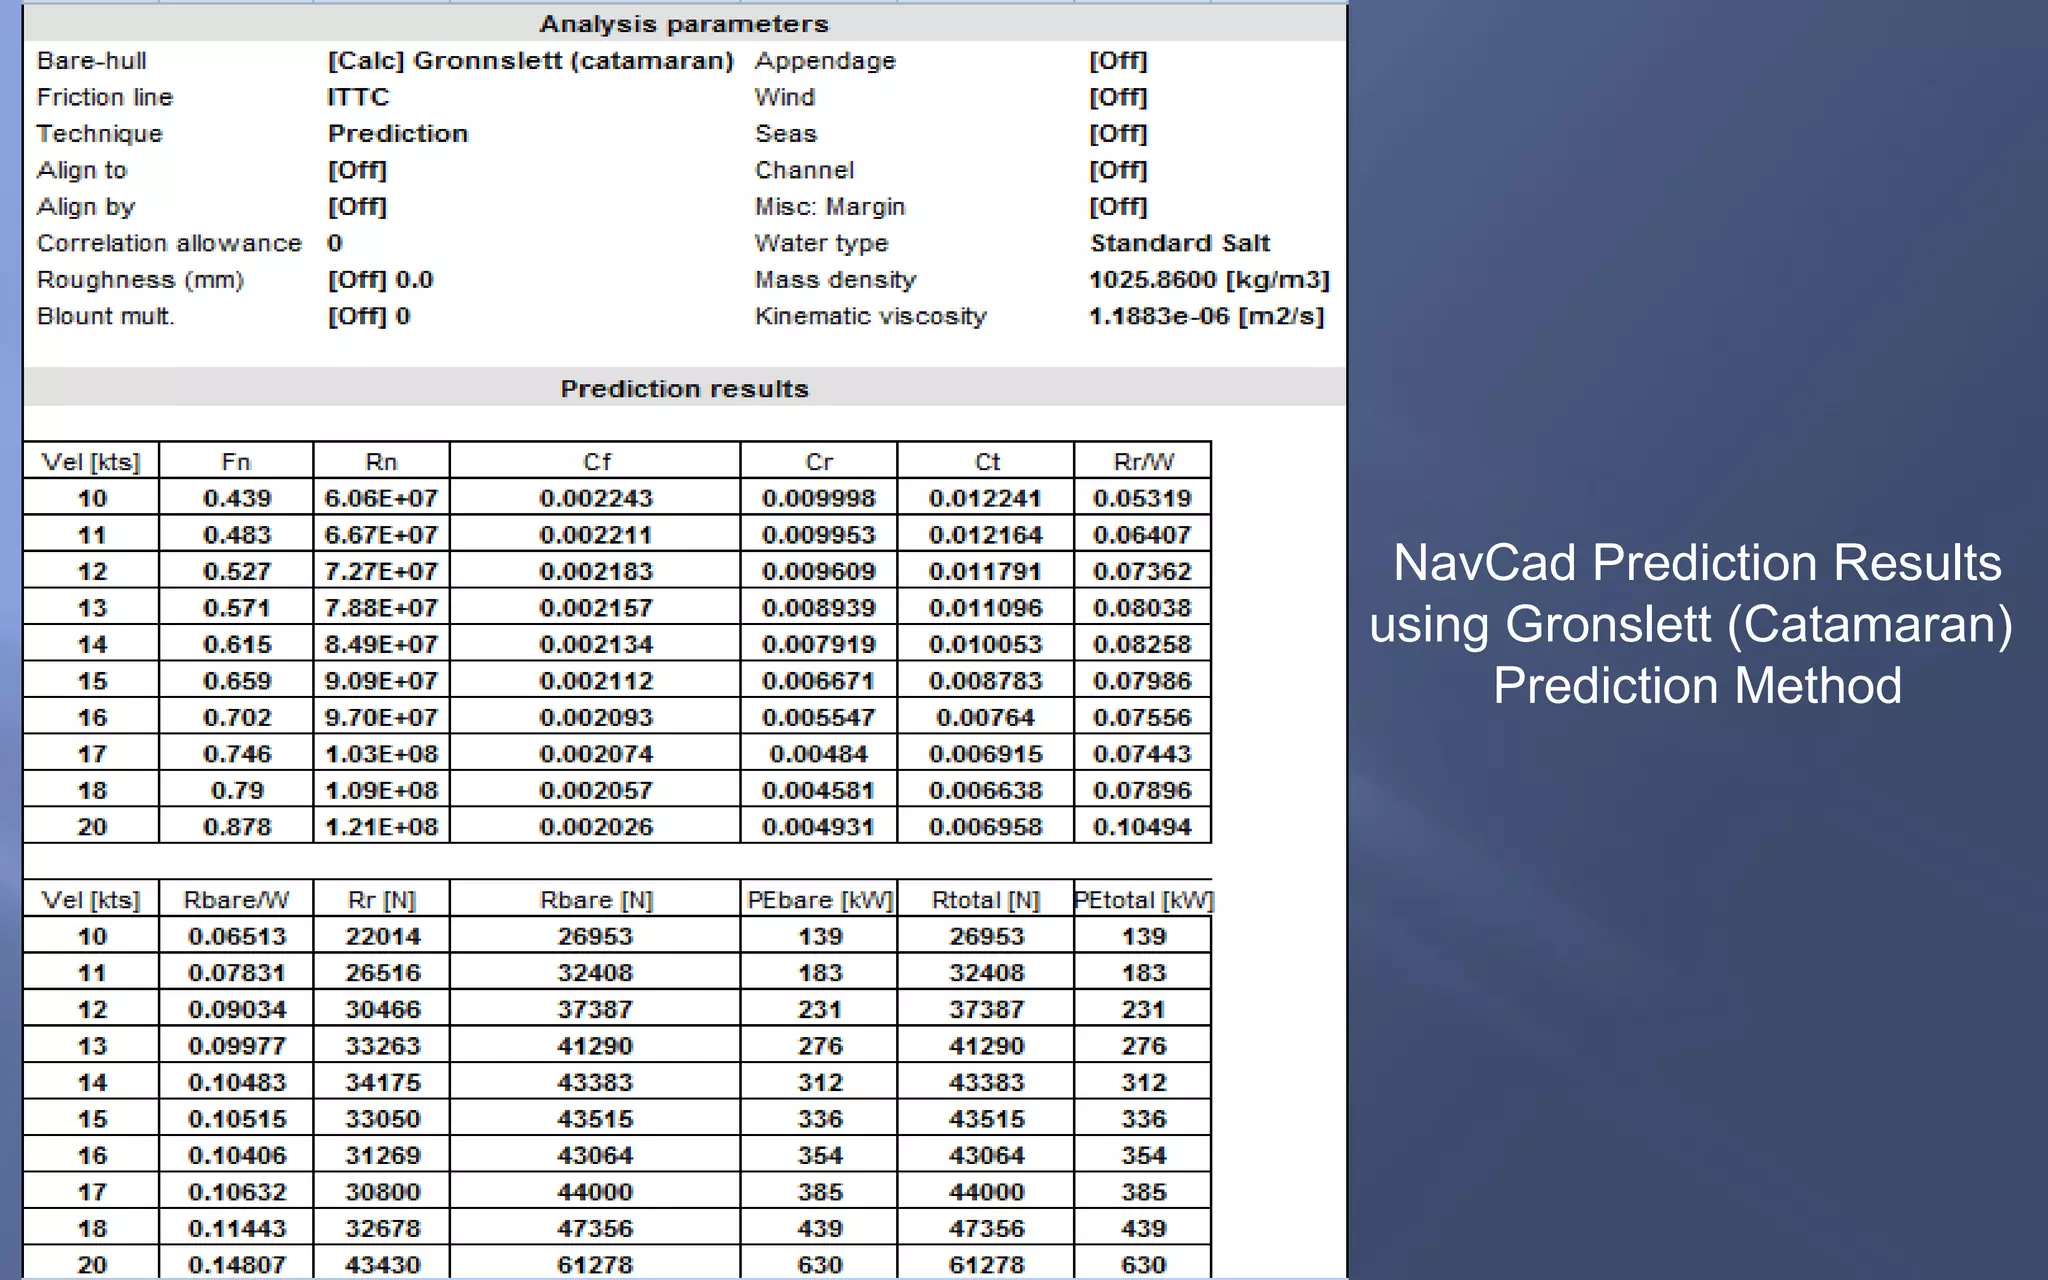Image resolution: width=2048 pixels, height=1280 pixels.
Task: Click the Cf cell '0.002243'
Action: (x=596, y=498)
